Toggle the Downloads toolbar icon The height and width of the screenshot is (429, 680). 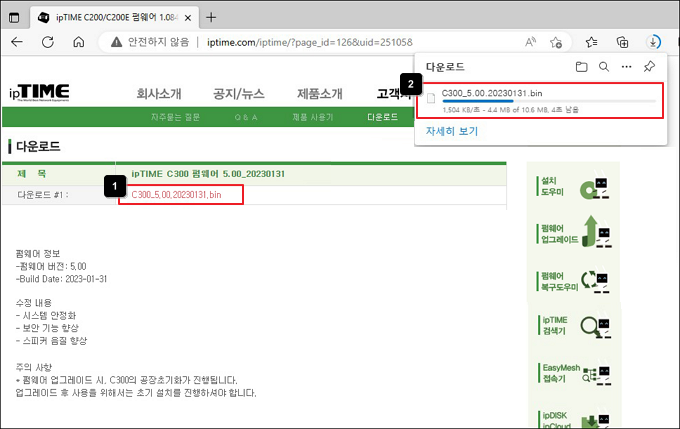coord(653,42)
